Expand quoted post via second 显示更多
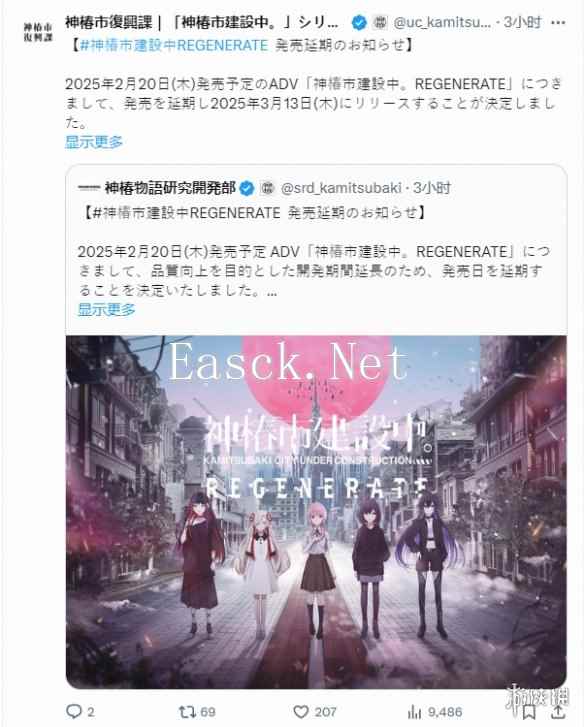The width and height of the screenshot is (584, 727). [107, 309]
